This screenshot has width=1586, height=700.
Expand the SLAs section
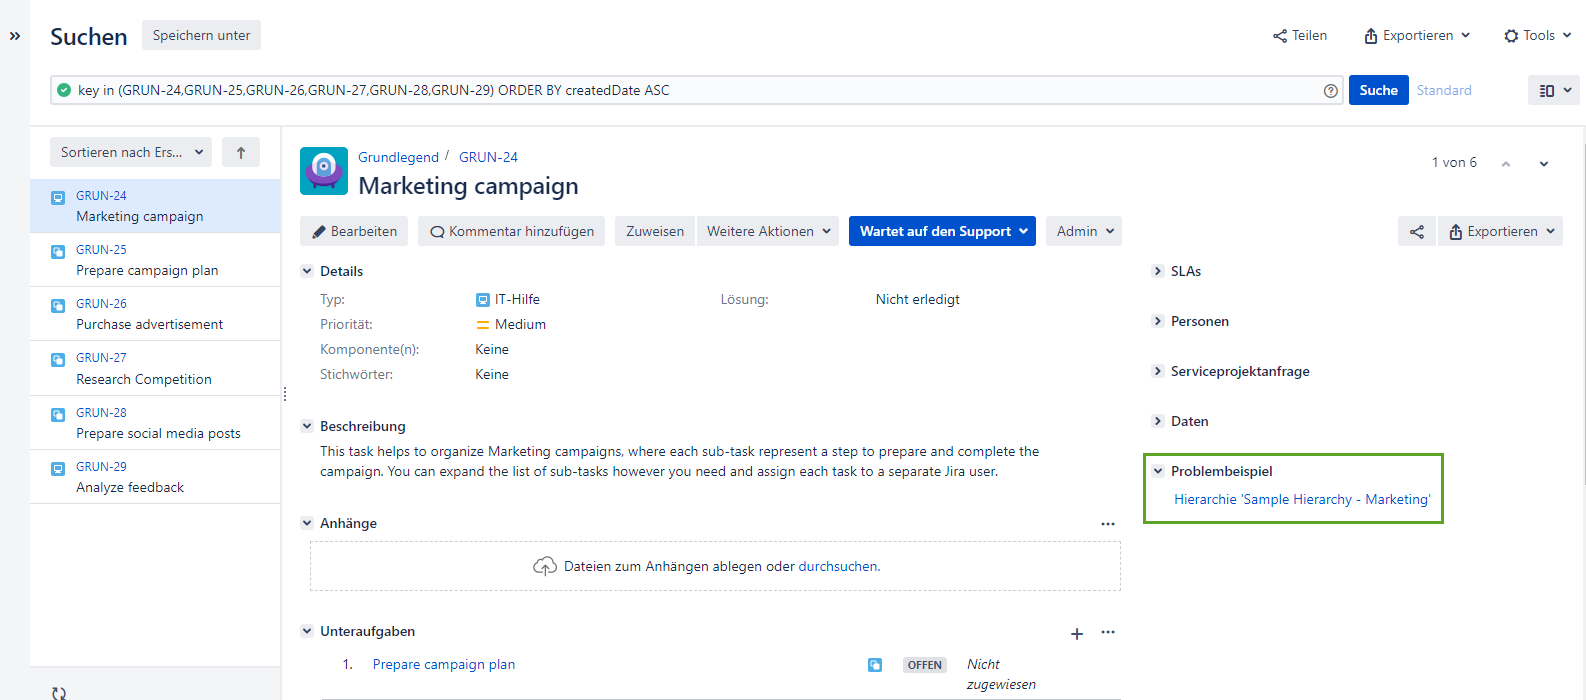point(1185,272)
